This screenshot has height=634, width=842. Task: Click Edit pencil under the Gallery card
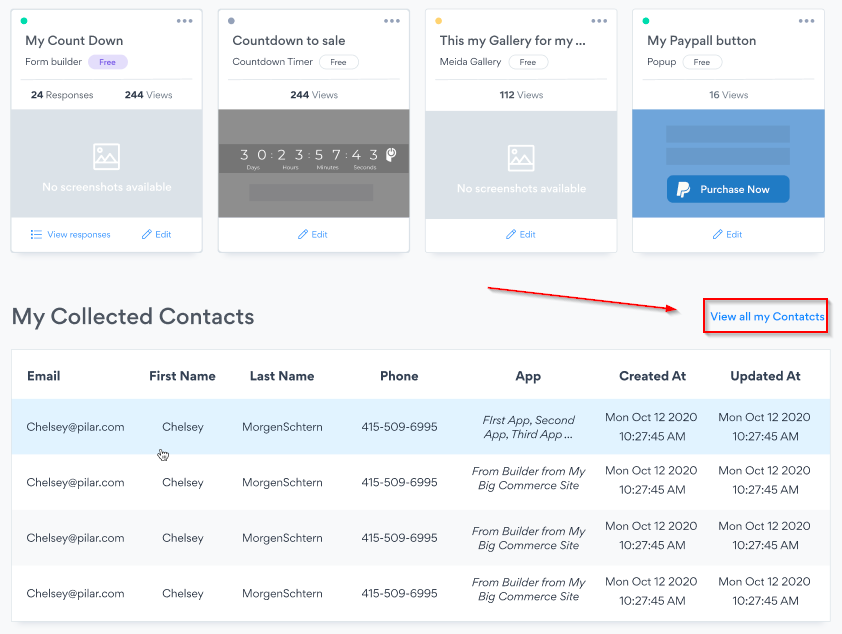tap(511, 235)
